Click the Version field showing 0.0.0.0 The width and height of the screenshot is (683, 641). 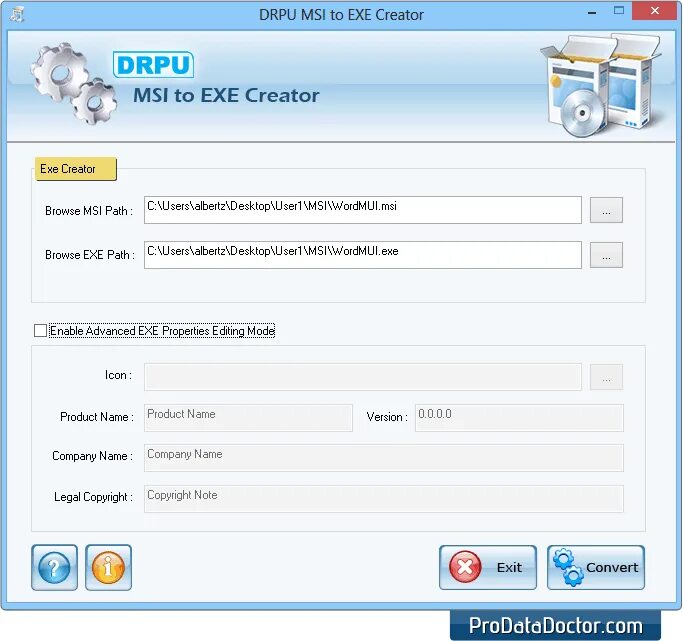pyautogui.click(x=519, y=418)
